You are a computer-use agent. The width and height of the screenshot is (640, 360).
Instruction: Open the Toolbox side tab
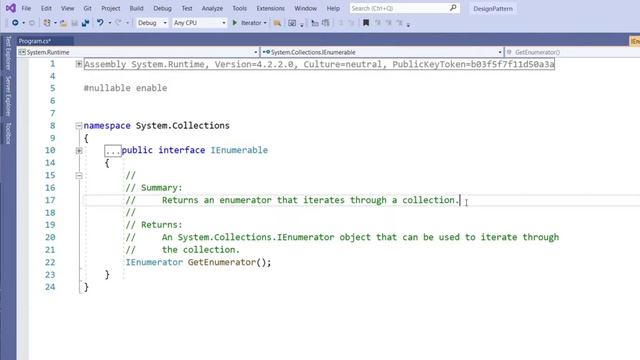coord(8,133)
